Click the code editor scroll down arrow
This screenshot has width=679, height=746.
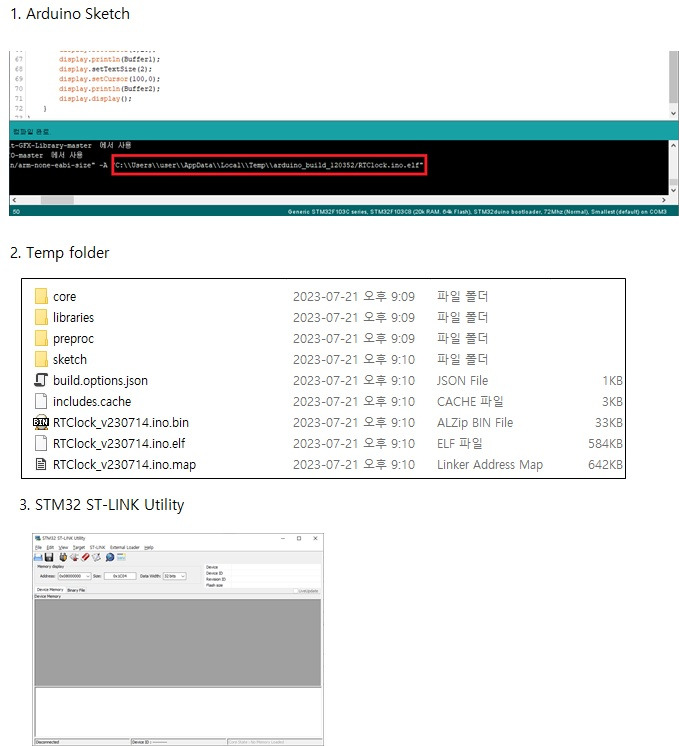pos(673,113)
